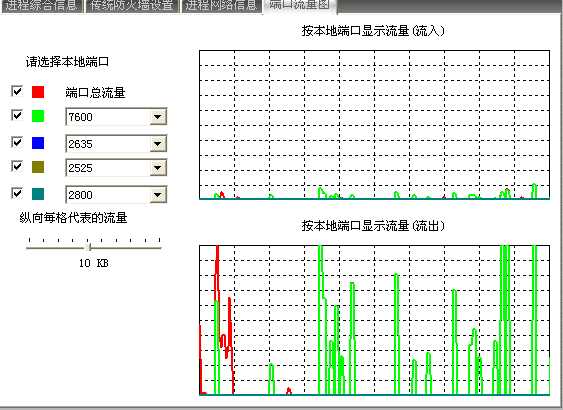Image resolution: width=563 pixels, height=410 pixels.
Task: Toggle the checkbox for port 2800
Action: [17, 193]
